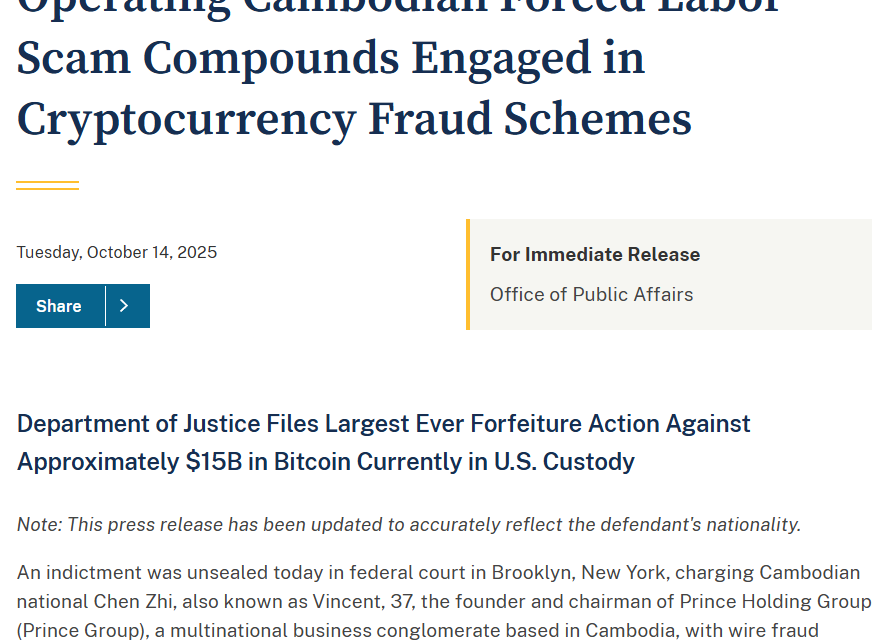Click the For Immediate Release heading
The height and width of the screenshot is (640, 872).
(594, 254)
